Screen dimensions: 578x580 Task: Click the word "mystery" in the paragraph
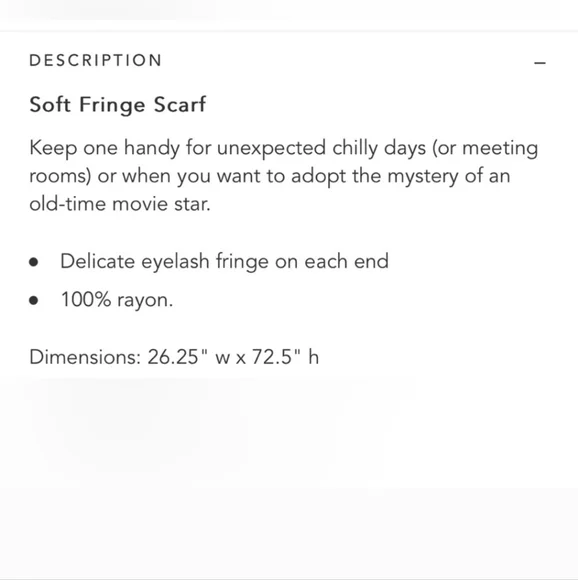[423, 177]
